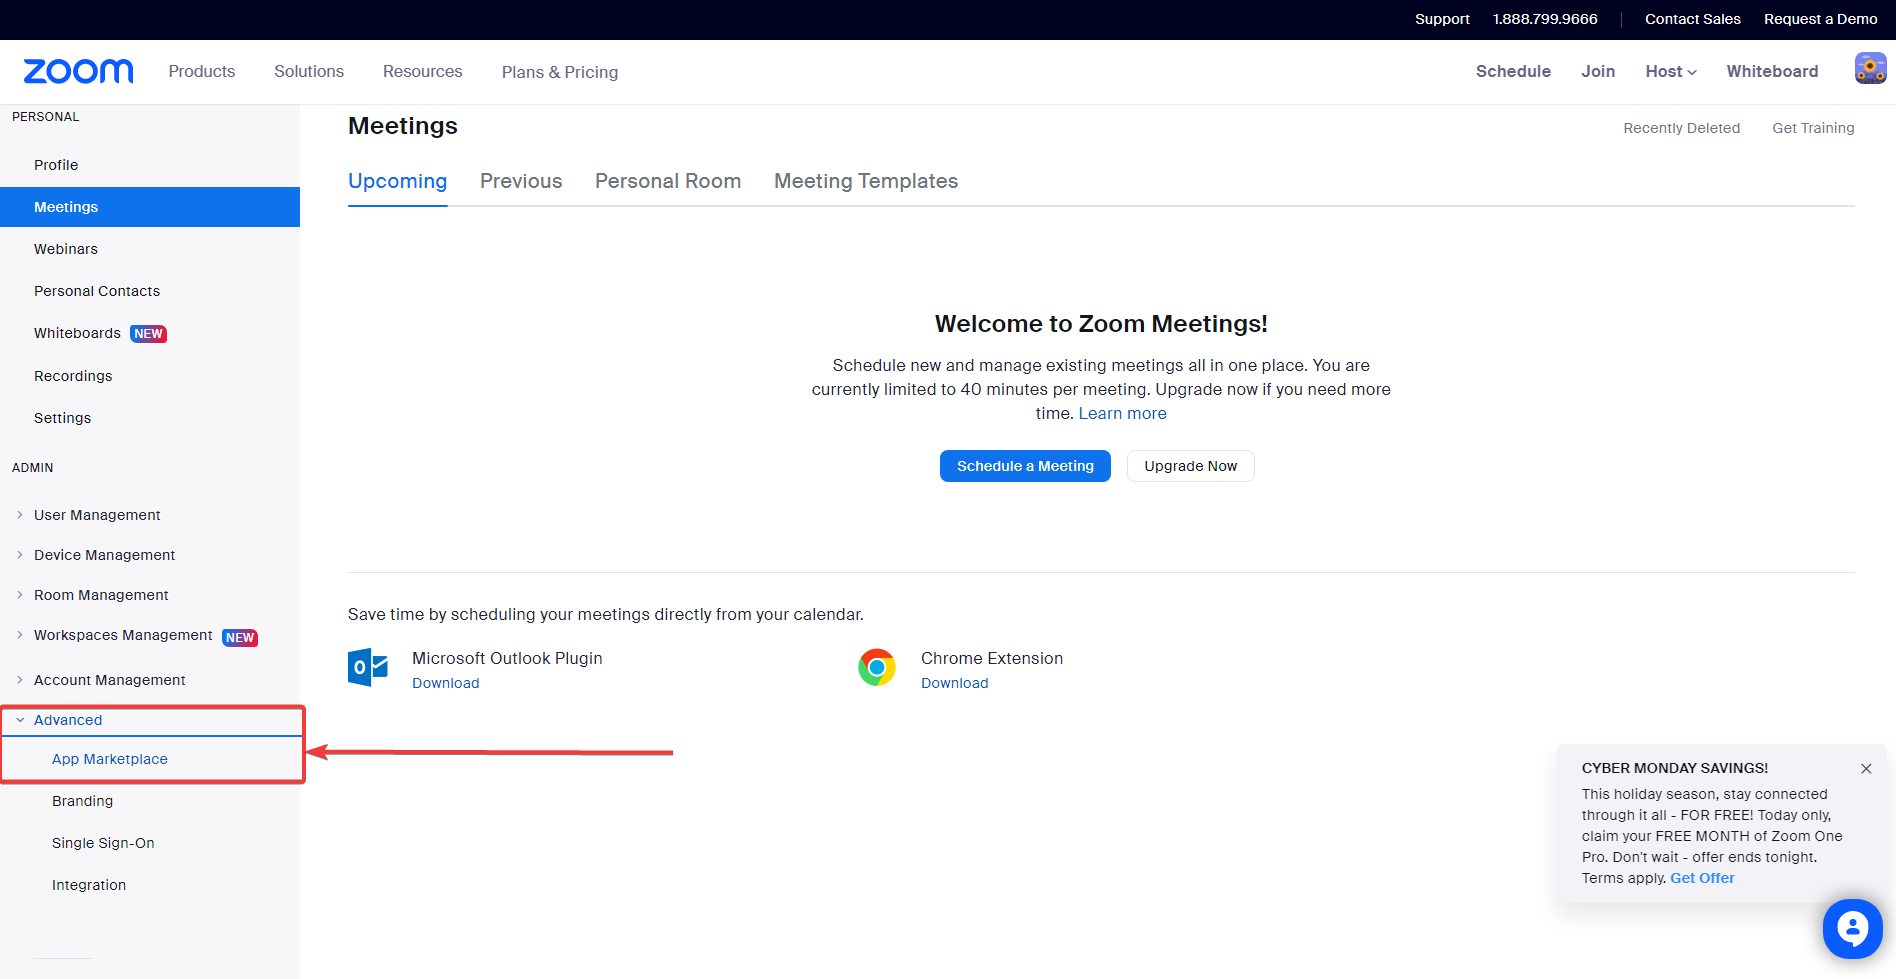Open the Resources menu
This screenshot has width=1896, height=979.
point(422,71)
